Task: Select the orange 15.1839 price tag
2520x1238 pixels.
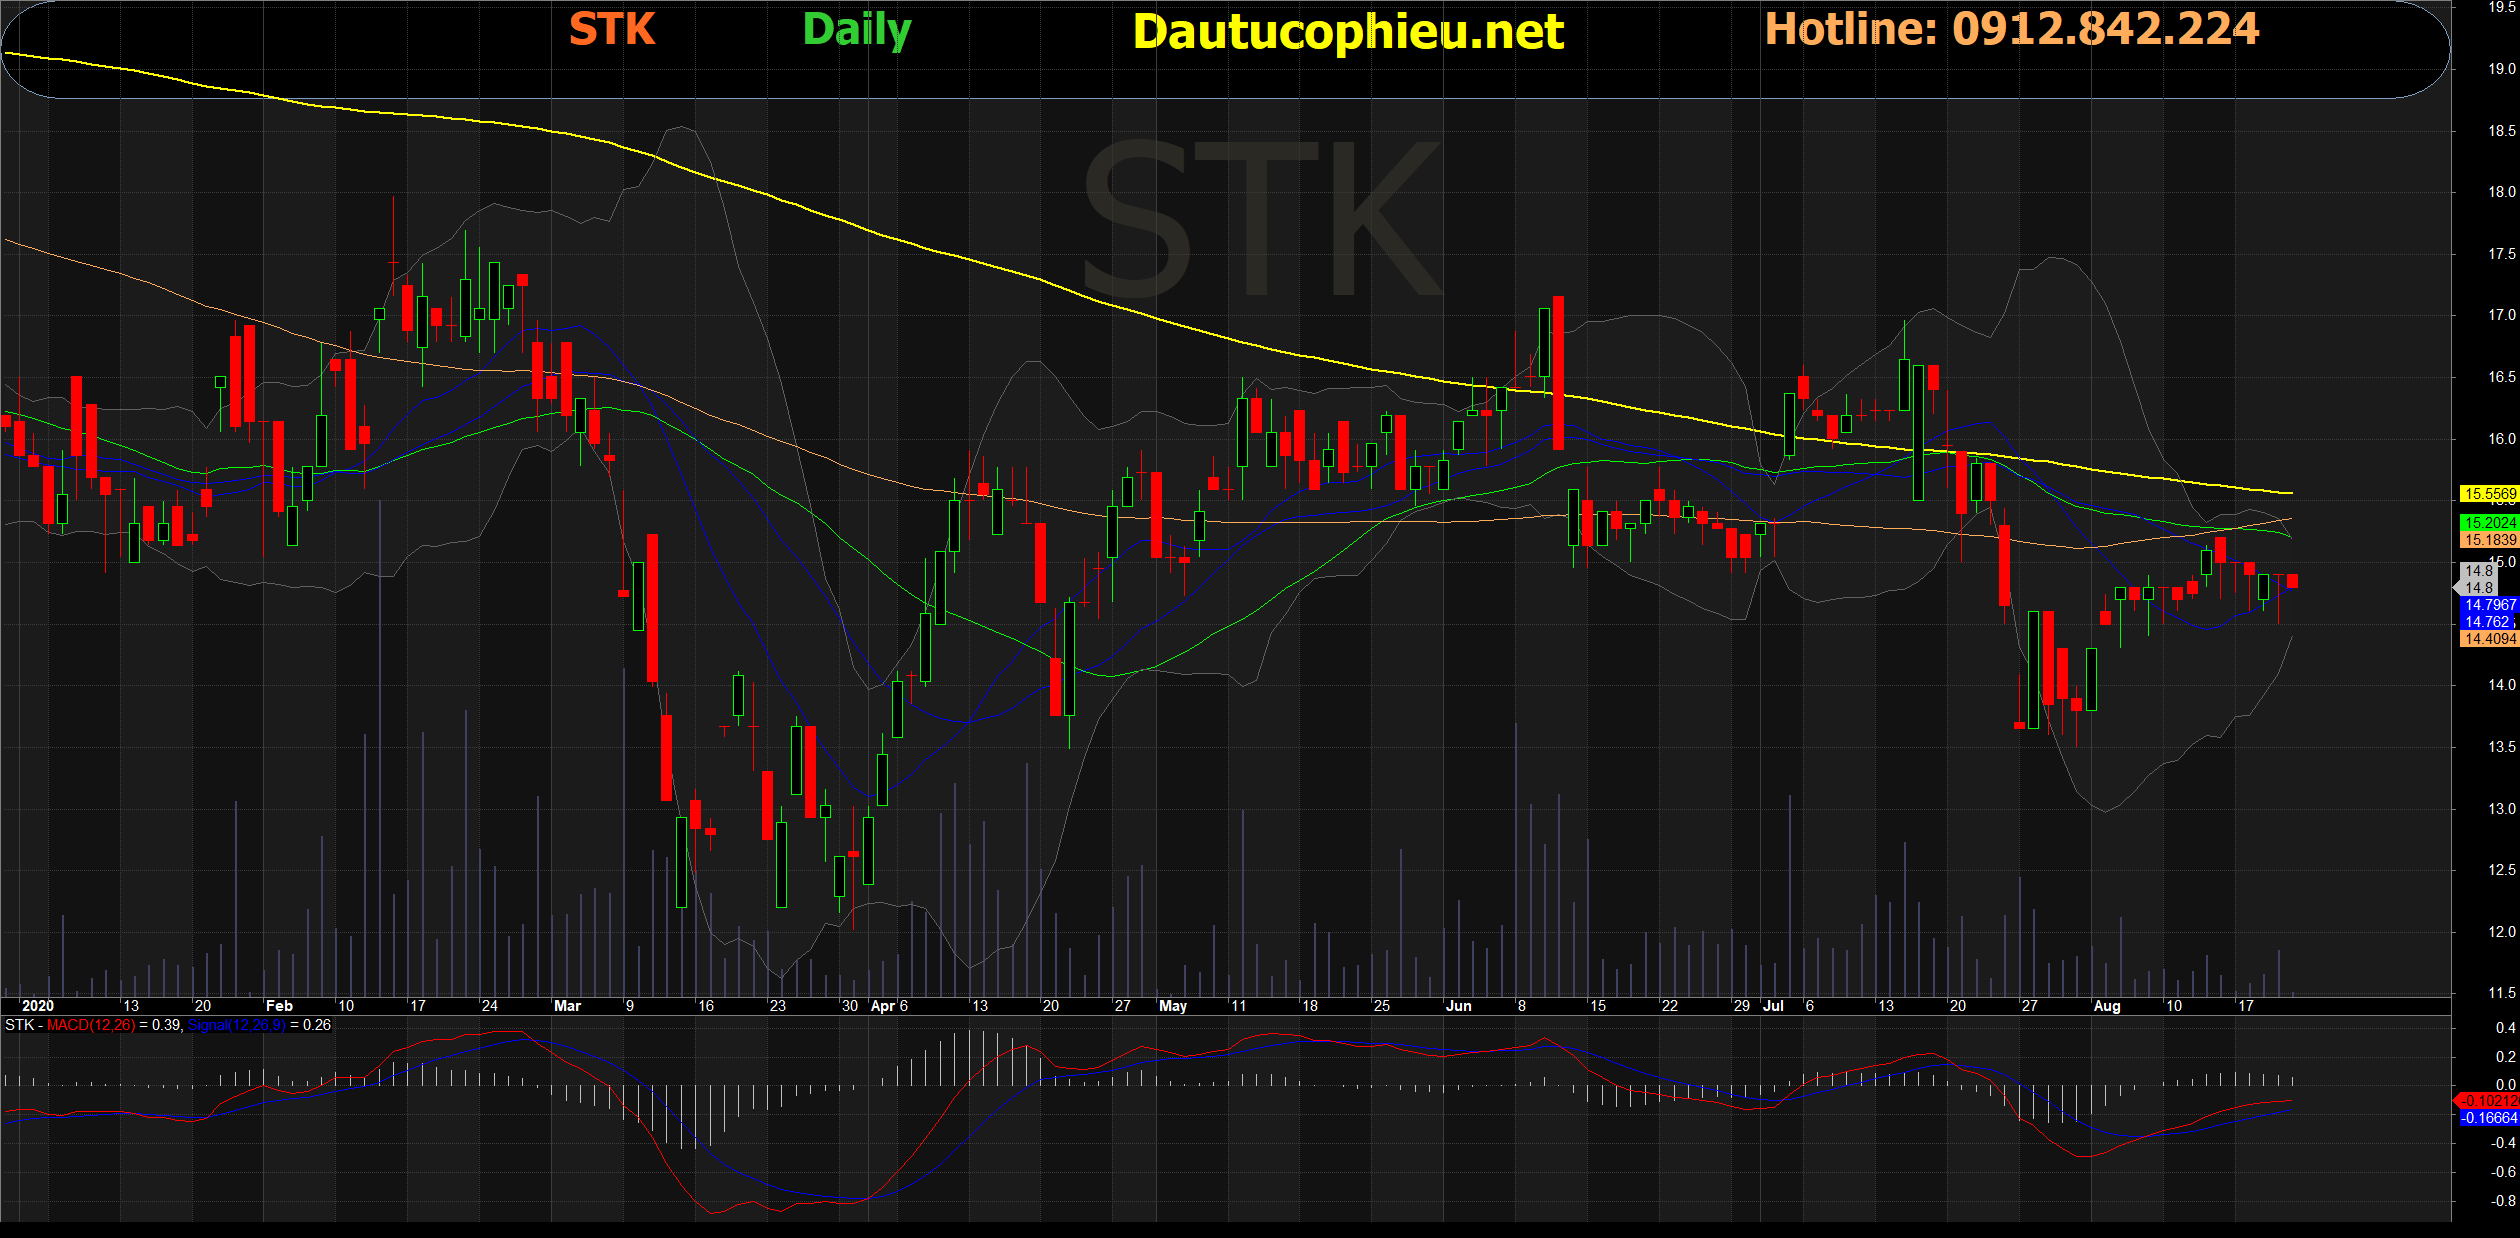Action: (2489, 540)
